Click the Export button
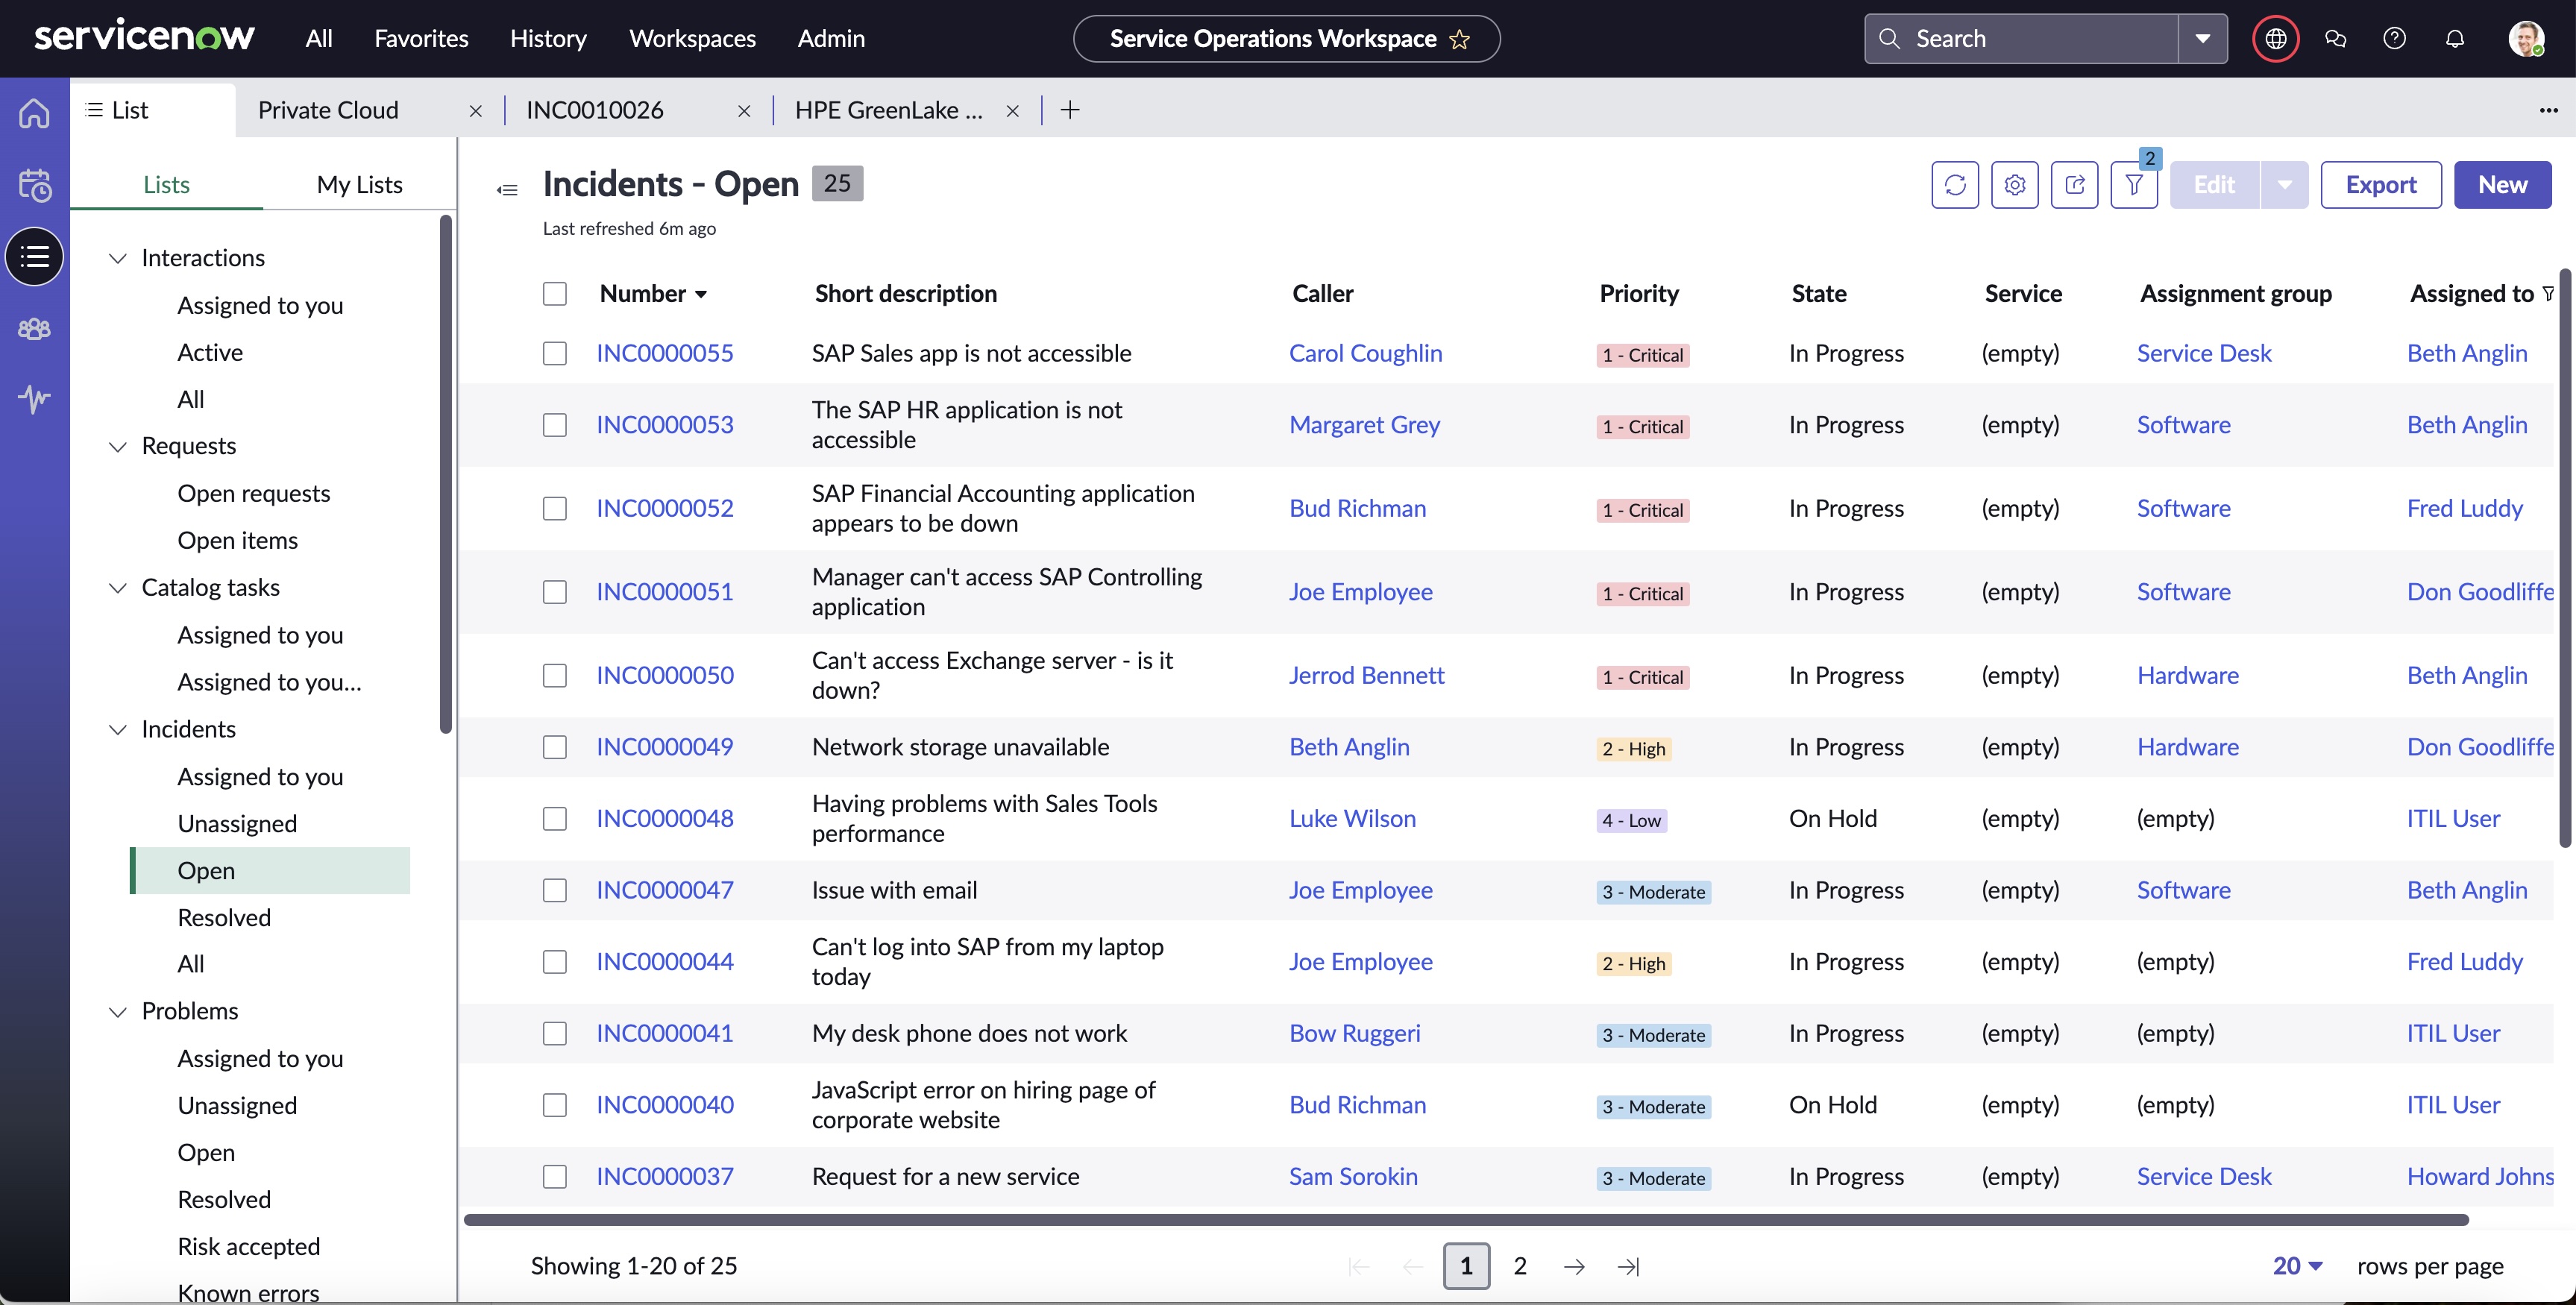Viewport: 2576px width, 1305px height. click(2381, 185)
